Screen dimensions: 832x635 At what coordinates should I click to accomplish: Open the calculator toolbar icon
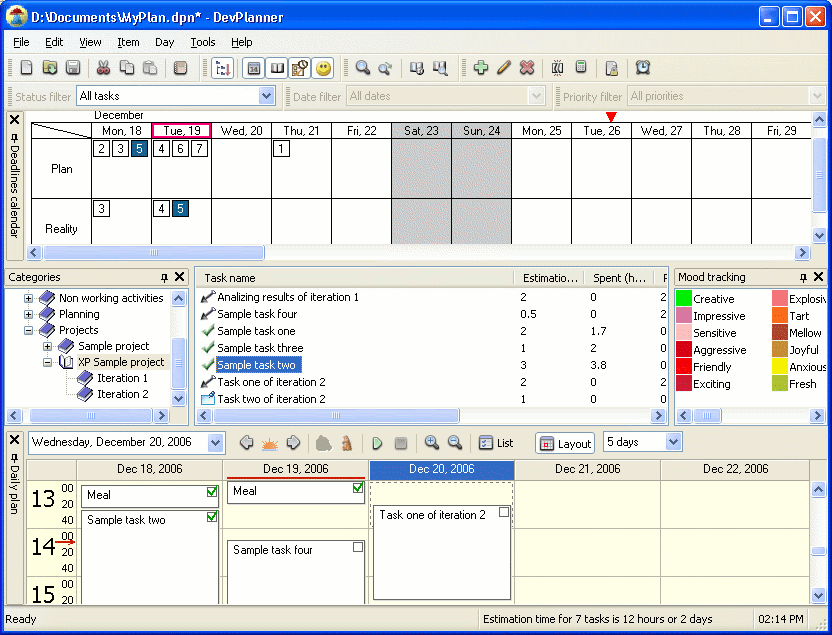[x=581, y=68]
